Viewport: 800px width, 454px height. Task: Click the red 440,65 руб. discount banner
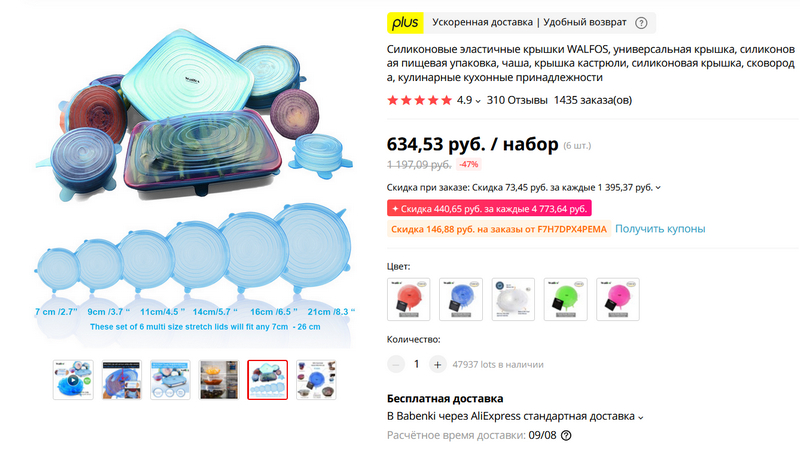(489, 209)
